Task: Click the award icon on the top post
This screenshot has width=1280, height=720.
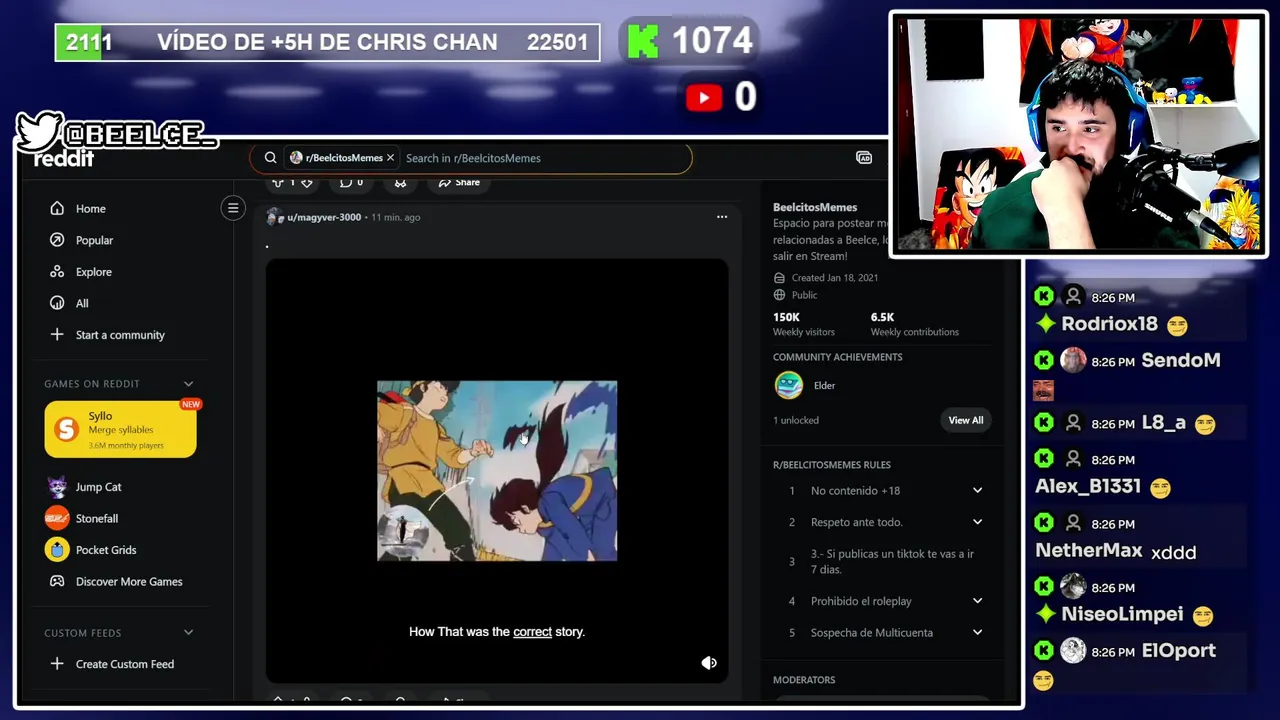Action: click(400, 182)
